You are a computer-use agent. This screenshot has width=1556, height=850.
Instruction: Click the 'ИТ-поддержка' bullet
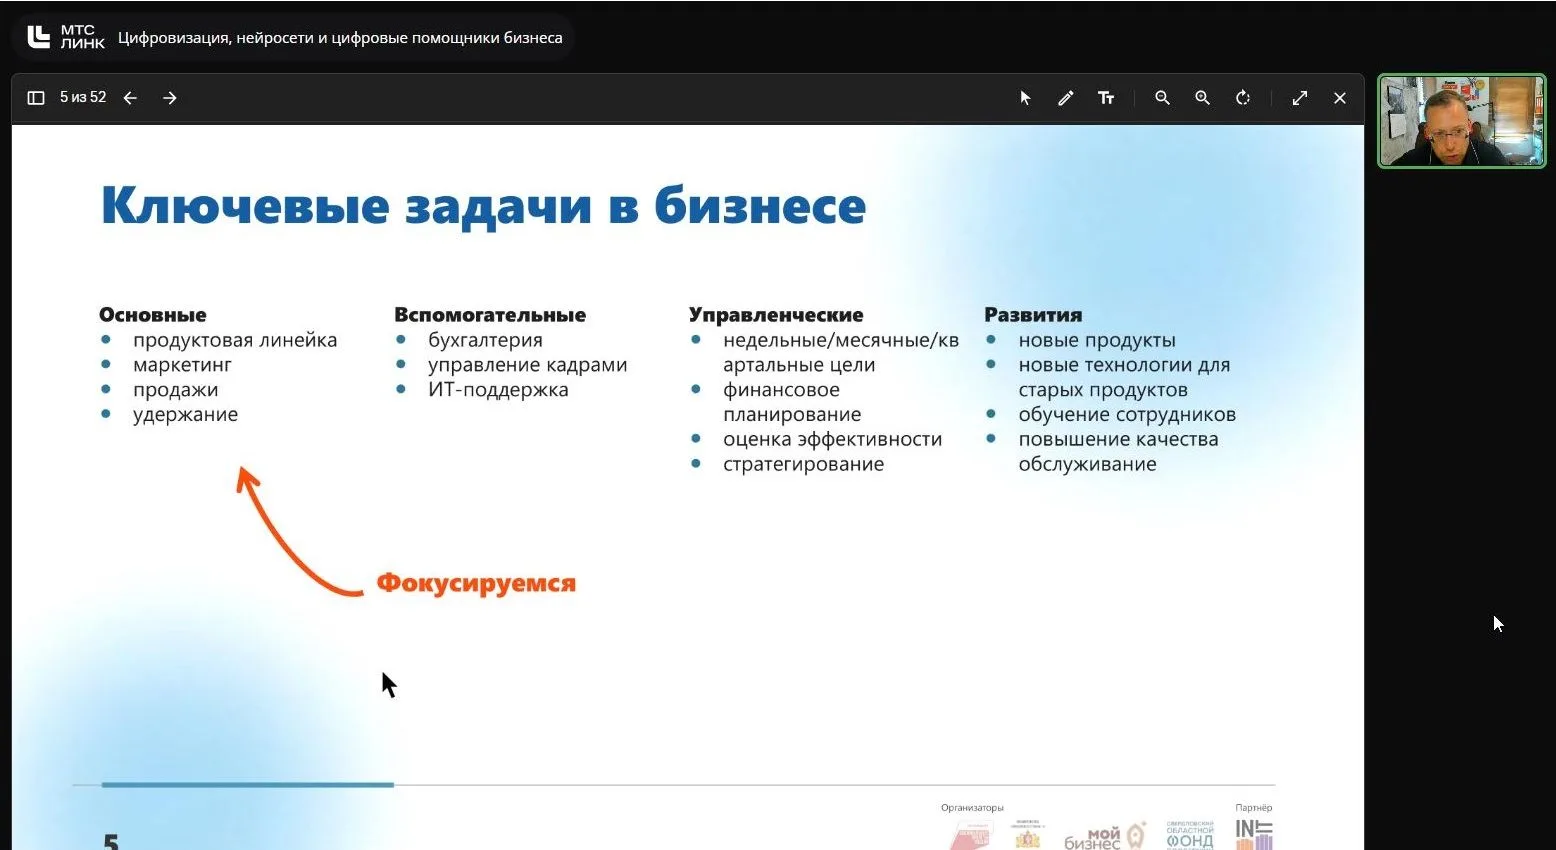(498, 390)
